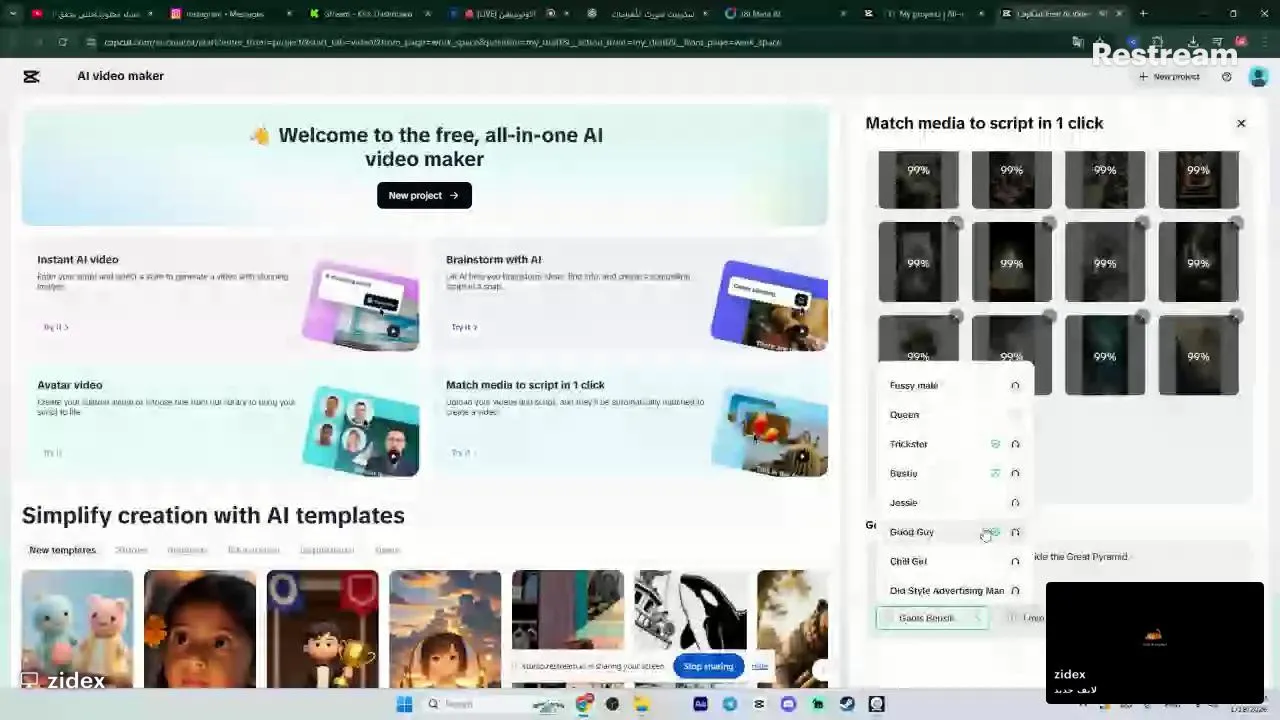1280x720 pixels.
Task: Switch to the Instagram Messages browser tab
Action: pyautogui.click(x=230, y=14)
